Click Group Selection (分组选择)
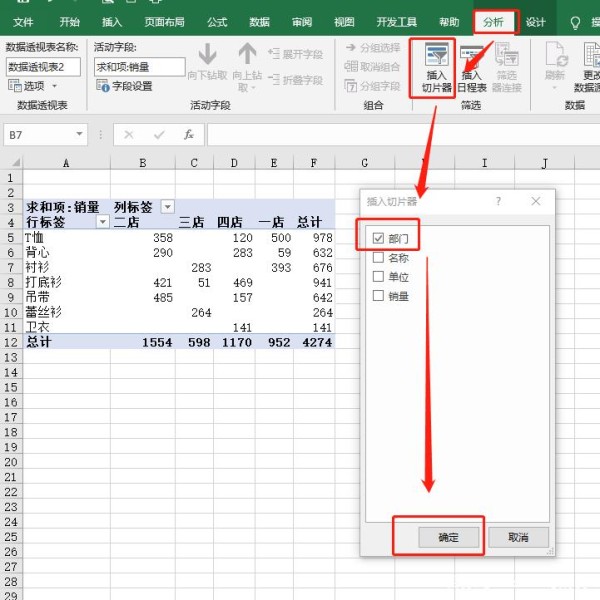The height and width of the screenshot is (600, 600). pyautogui.click(x=373, y=48)
